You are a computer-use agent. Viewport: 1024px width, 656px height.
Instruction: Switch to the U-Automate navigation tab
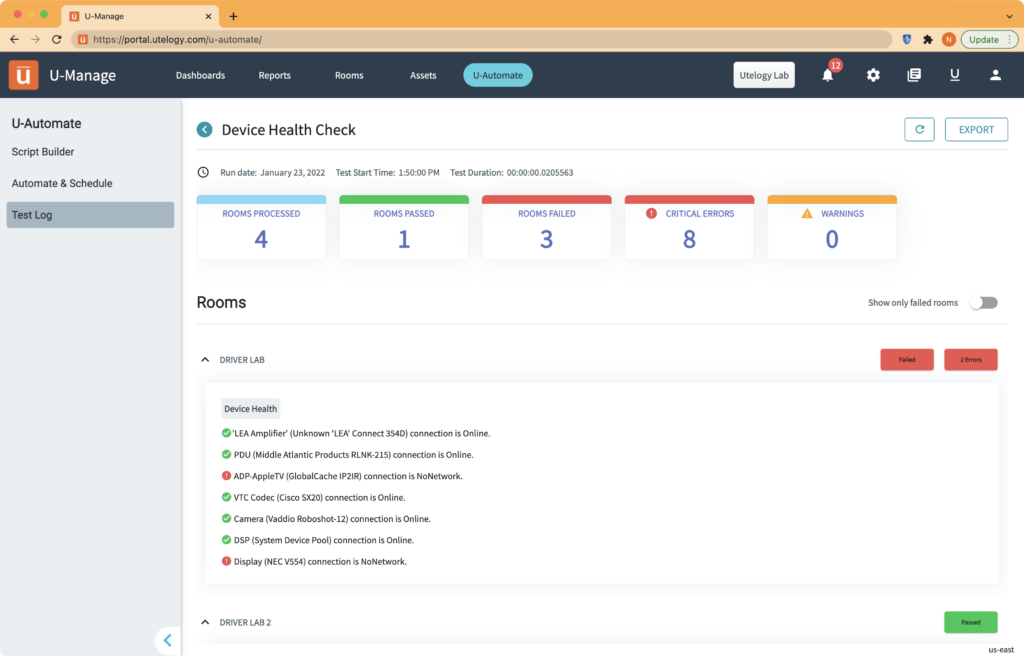(x=497, y=75)
